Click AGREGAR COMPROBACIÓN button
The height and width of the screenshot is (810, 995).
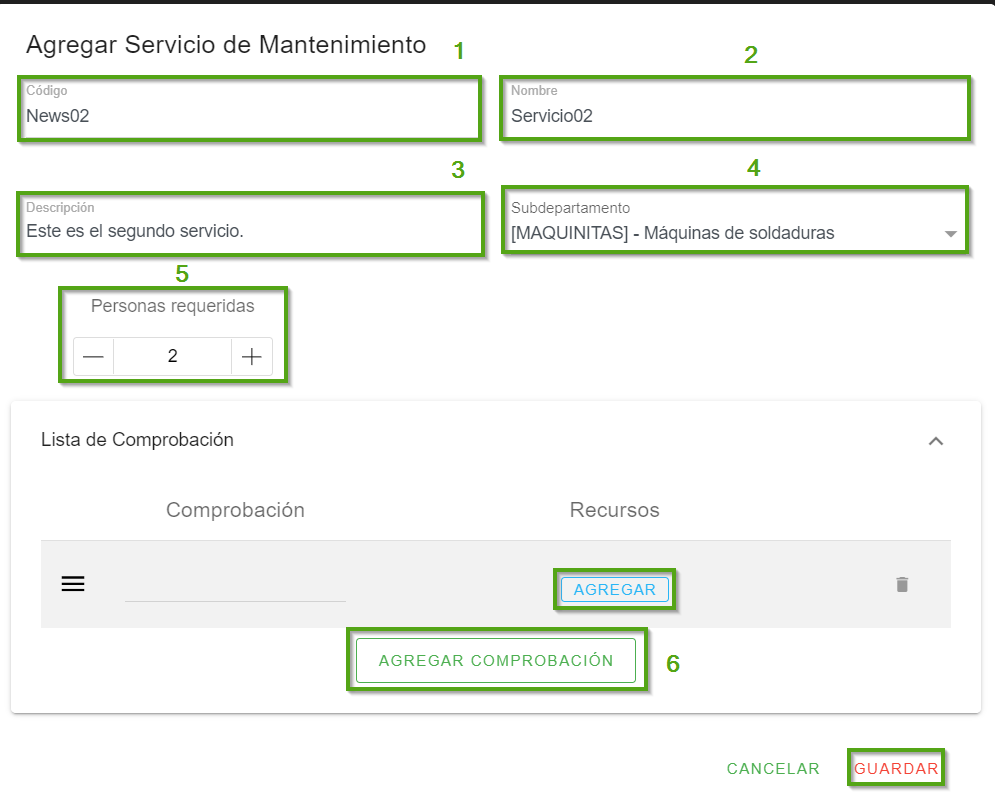[x=496, y=661]
